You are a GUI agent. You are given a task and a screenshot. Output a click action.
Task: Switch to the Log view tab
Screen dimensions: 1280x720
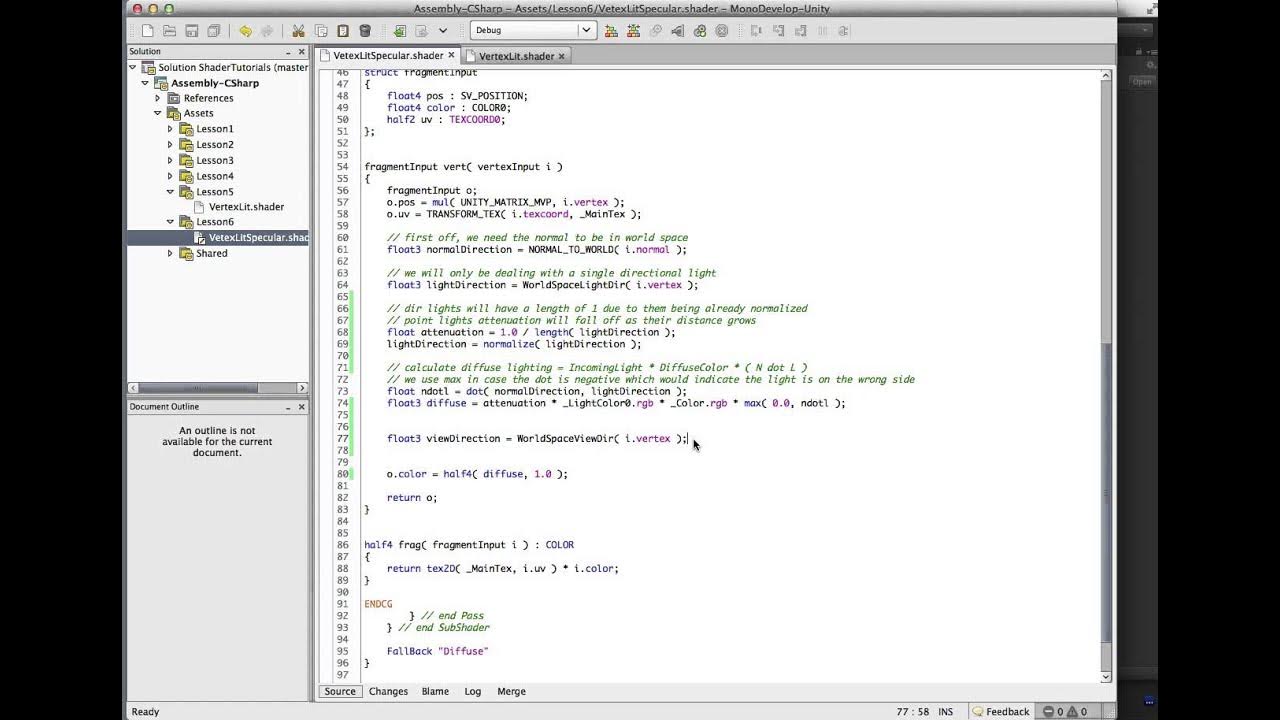[473, 691]
